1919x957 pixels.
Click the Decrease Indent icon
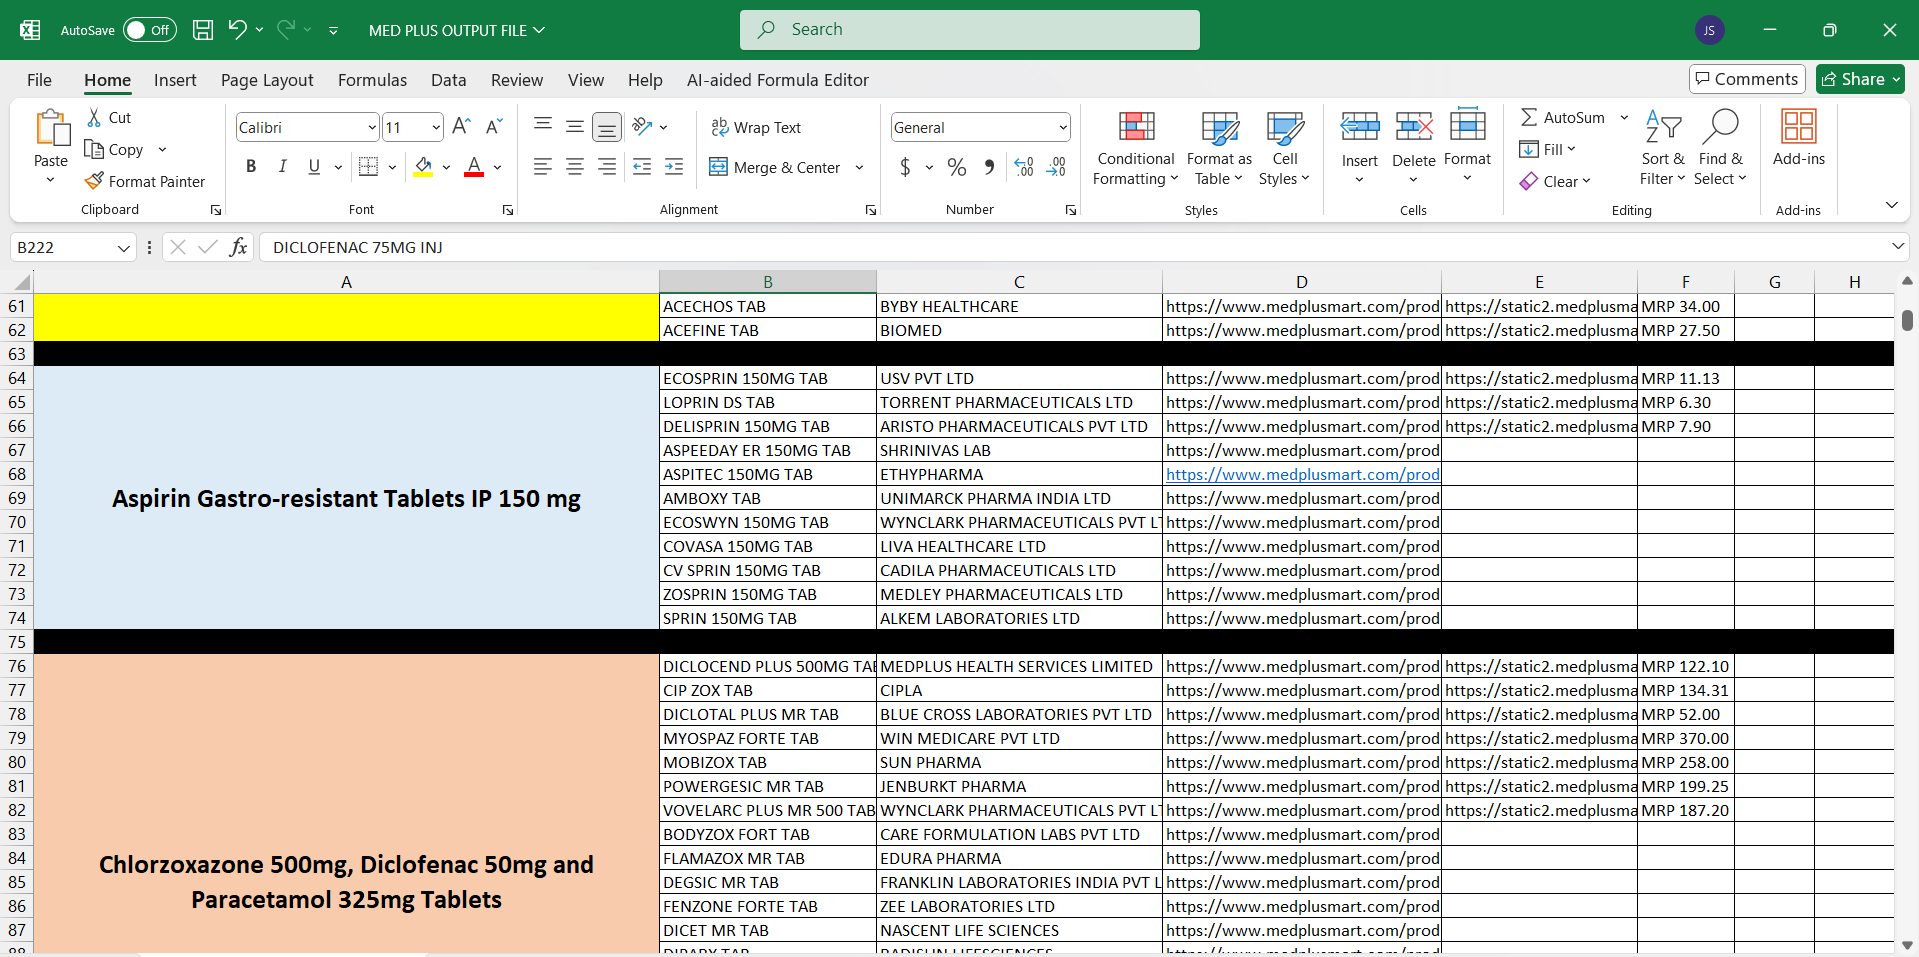pos(642,167)
